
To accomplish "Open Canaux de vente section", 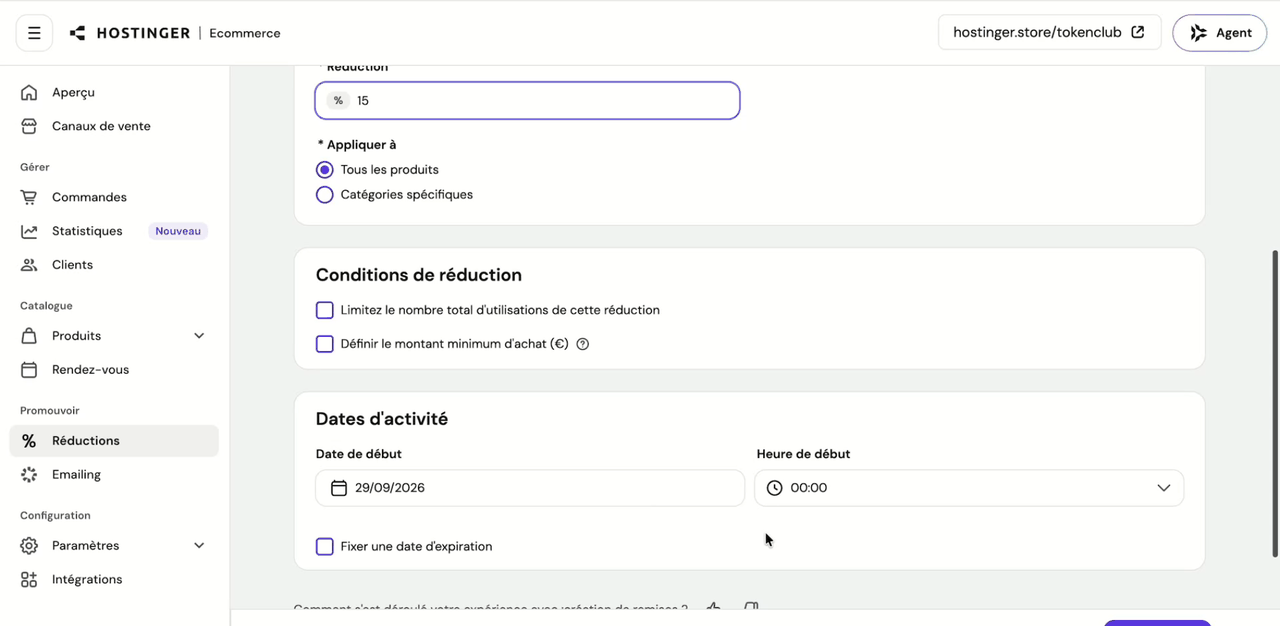I will 114,126.
